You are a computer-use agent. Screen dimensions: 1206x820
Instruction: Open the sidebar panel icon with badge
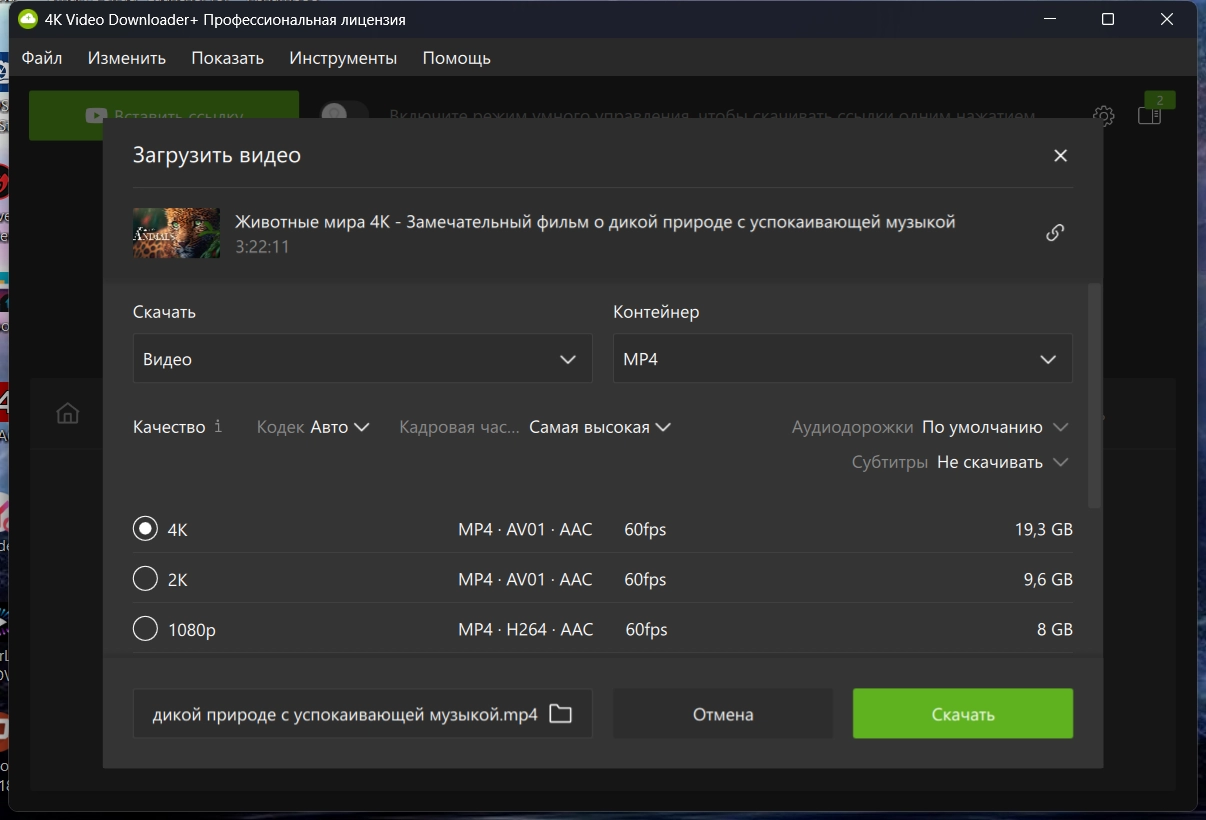pyautogui.click(x=1150, y=115)
